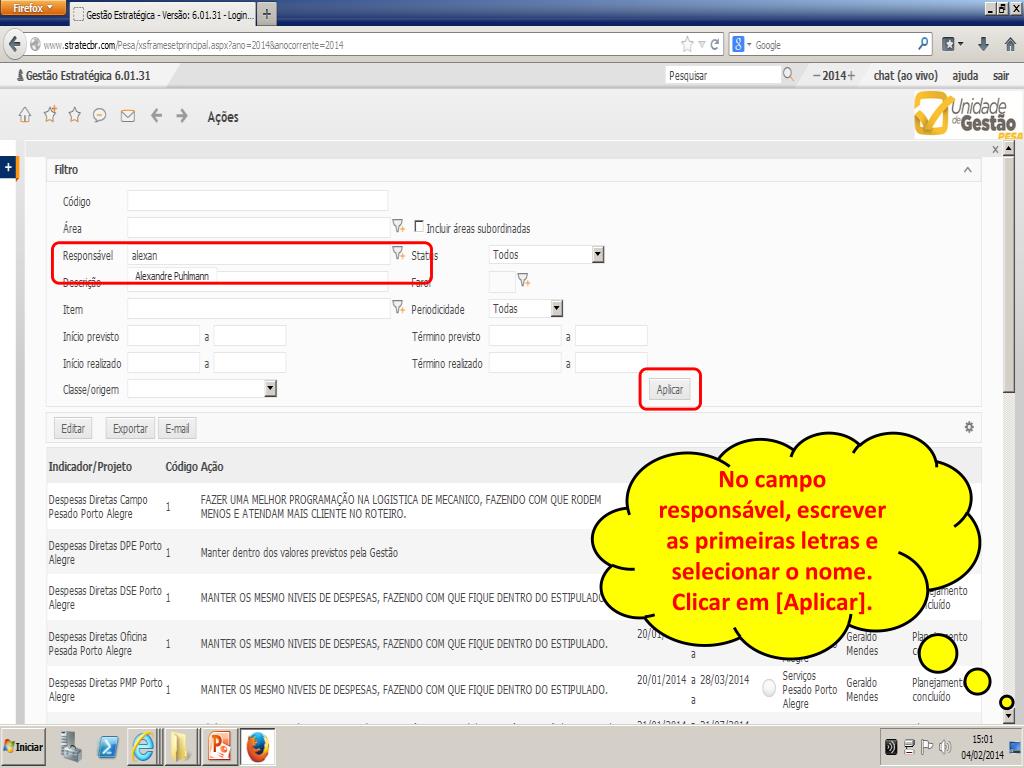This screenshot has height=768, width=1024.
Task: Focus the Item input field
Action: [x=258, y=308]
